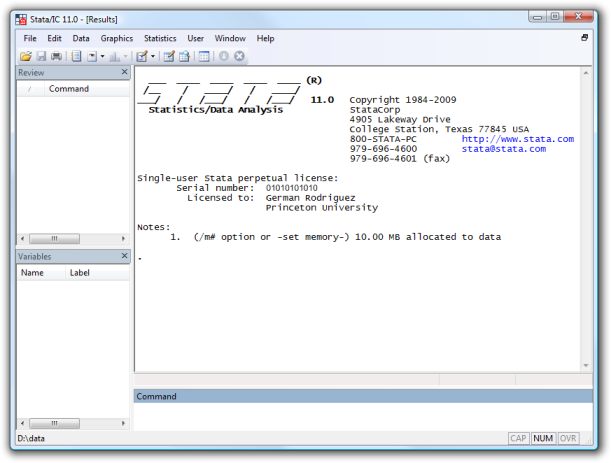This screenshot has height=463, width=611.
Task: Click the 'Princeton University' text
Action: click(x=322, y=208)
